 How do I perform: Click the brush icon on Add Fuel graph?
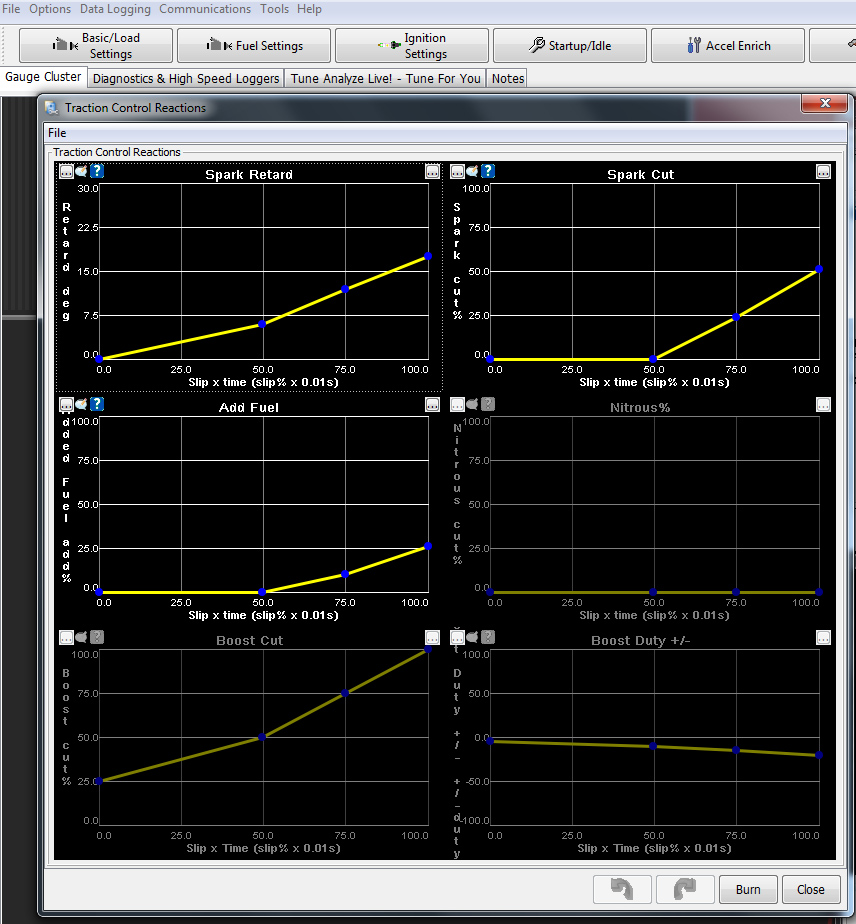81,404
